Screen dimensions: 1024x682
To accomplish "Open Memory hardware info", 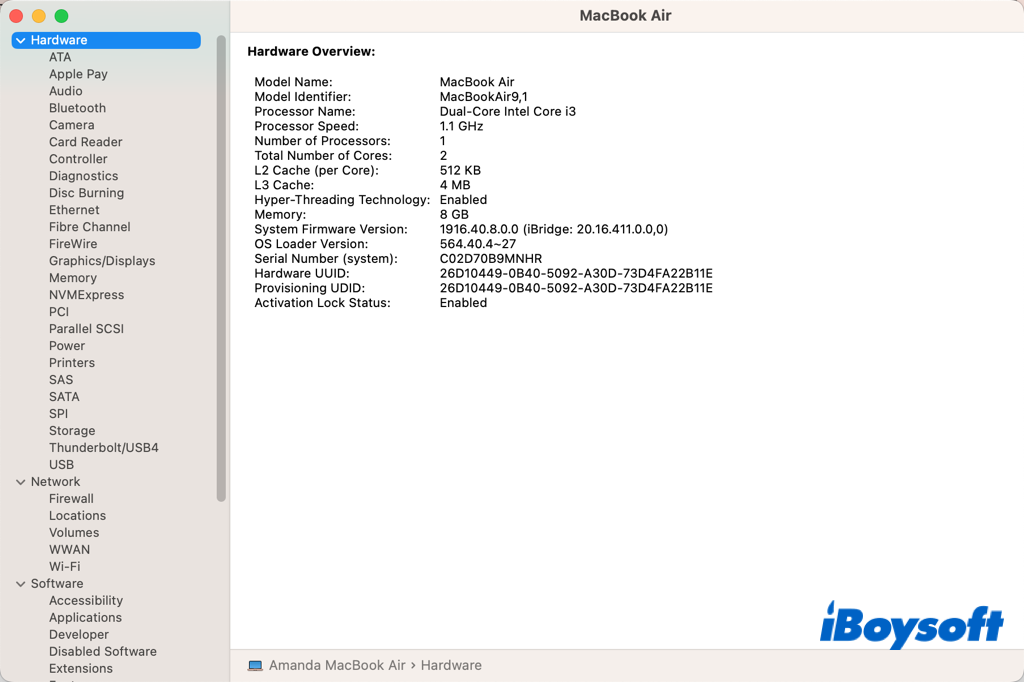I will (72, 278).
